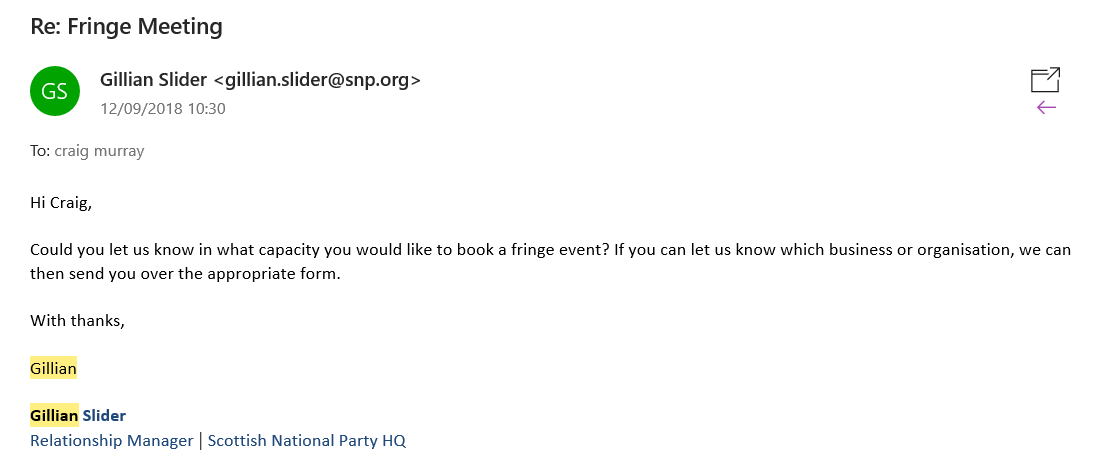The image size is (1107, 470).
Task: Click the 12/09/2018 10:30 timestamp
Action: coord(163,109)
